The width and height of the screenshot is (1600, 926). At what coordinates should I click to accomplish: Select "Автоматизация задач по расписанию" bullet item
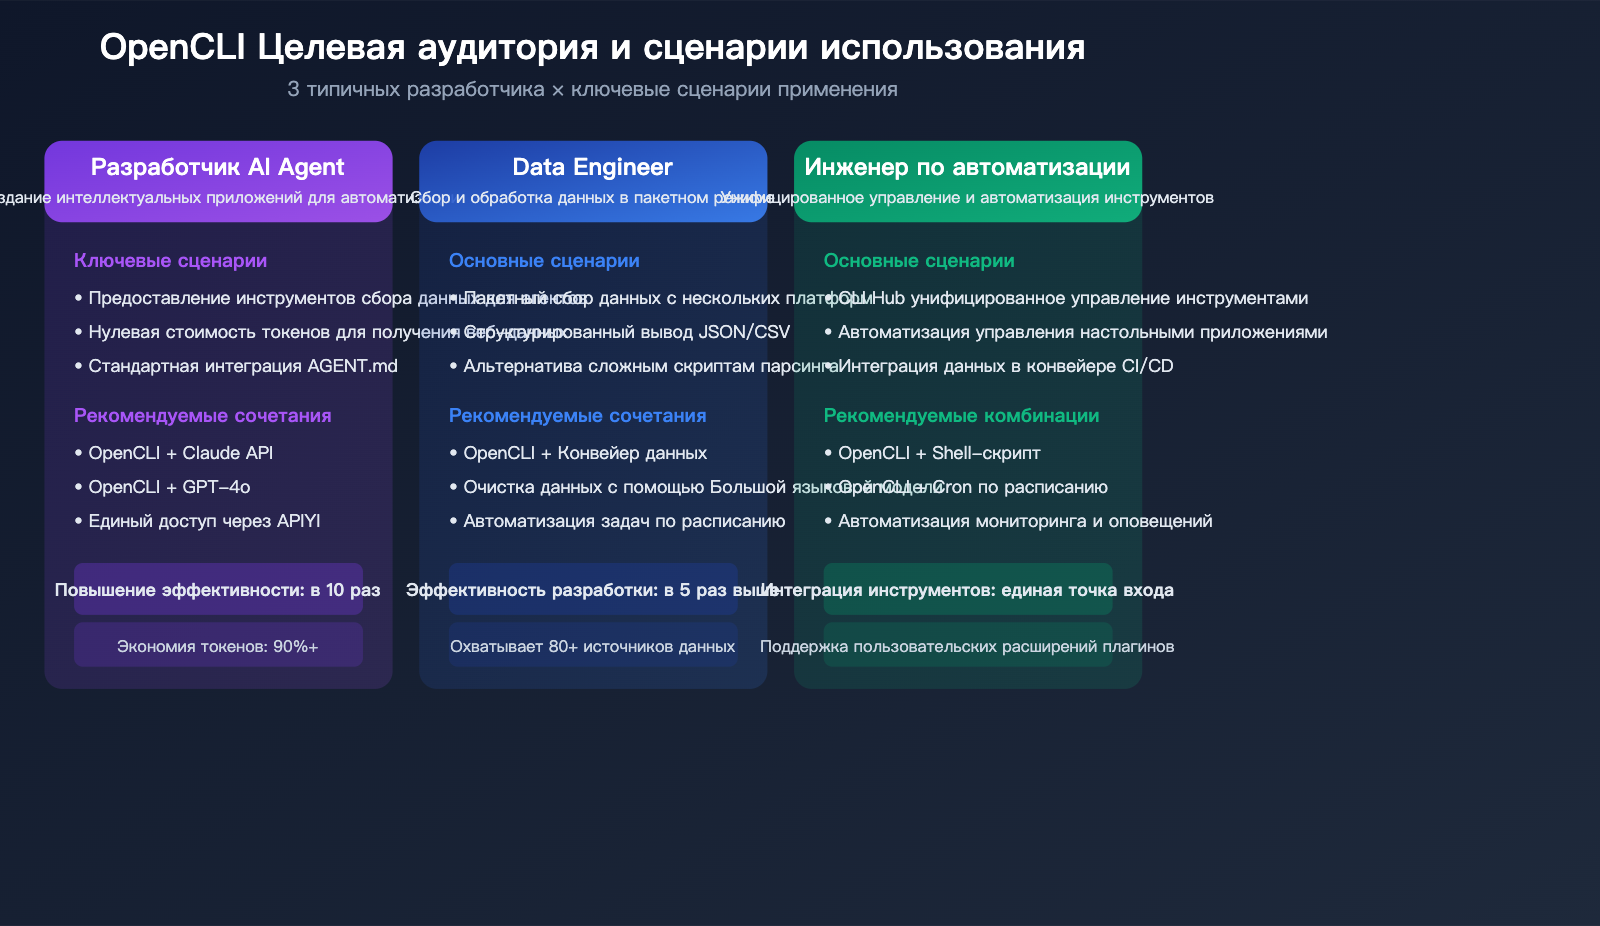tap(624, 521)
